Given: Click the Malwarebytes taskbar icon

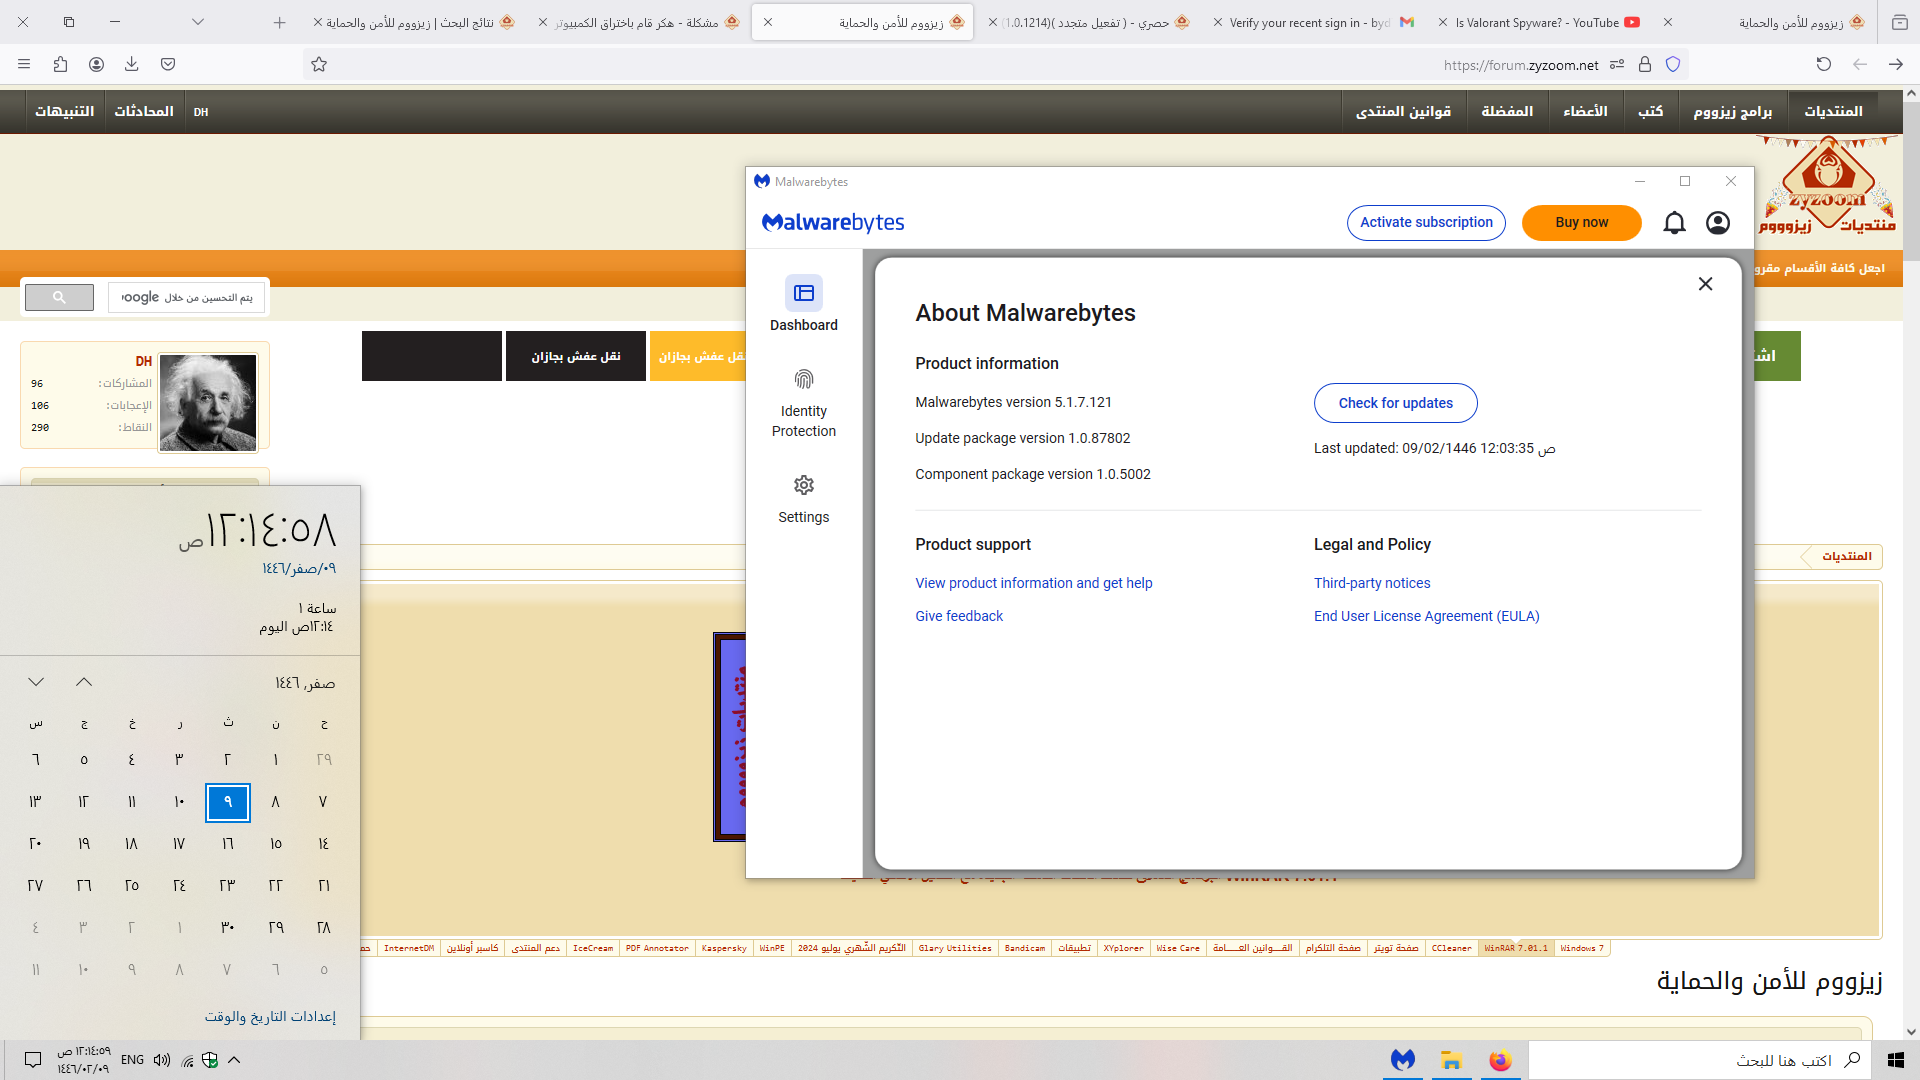Looking at the screenshot, I should (x=1403, y=1060).
